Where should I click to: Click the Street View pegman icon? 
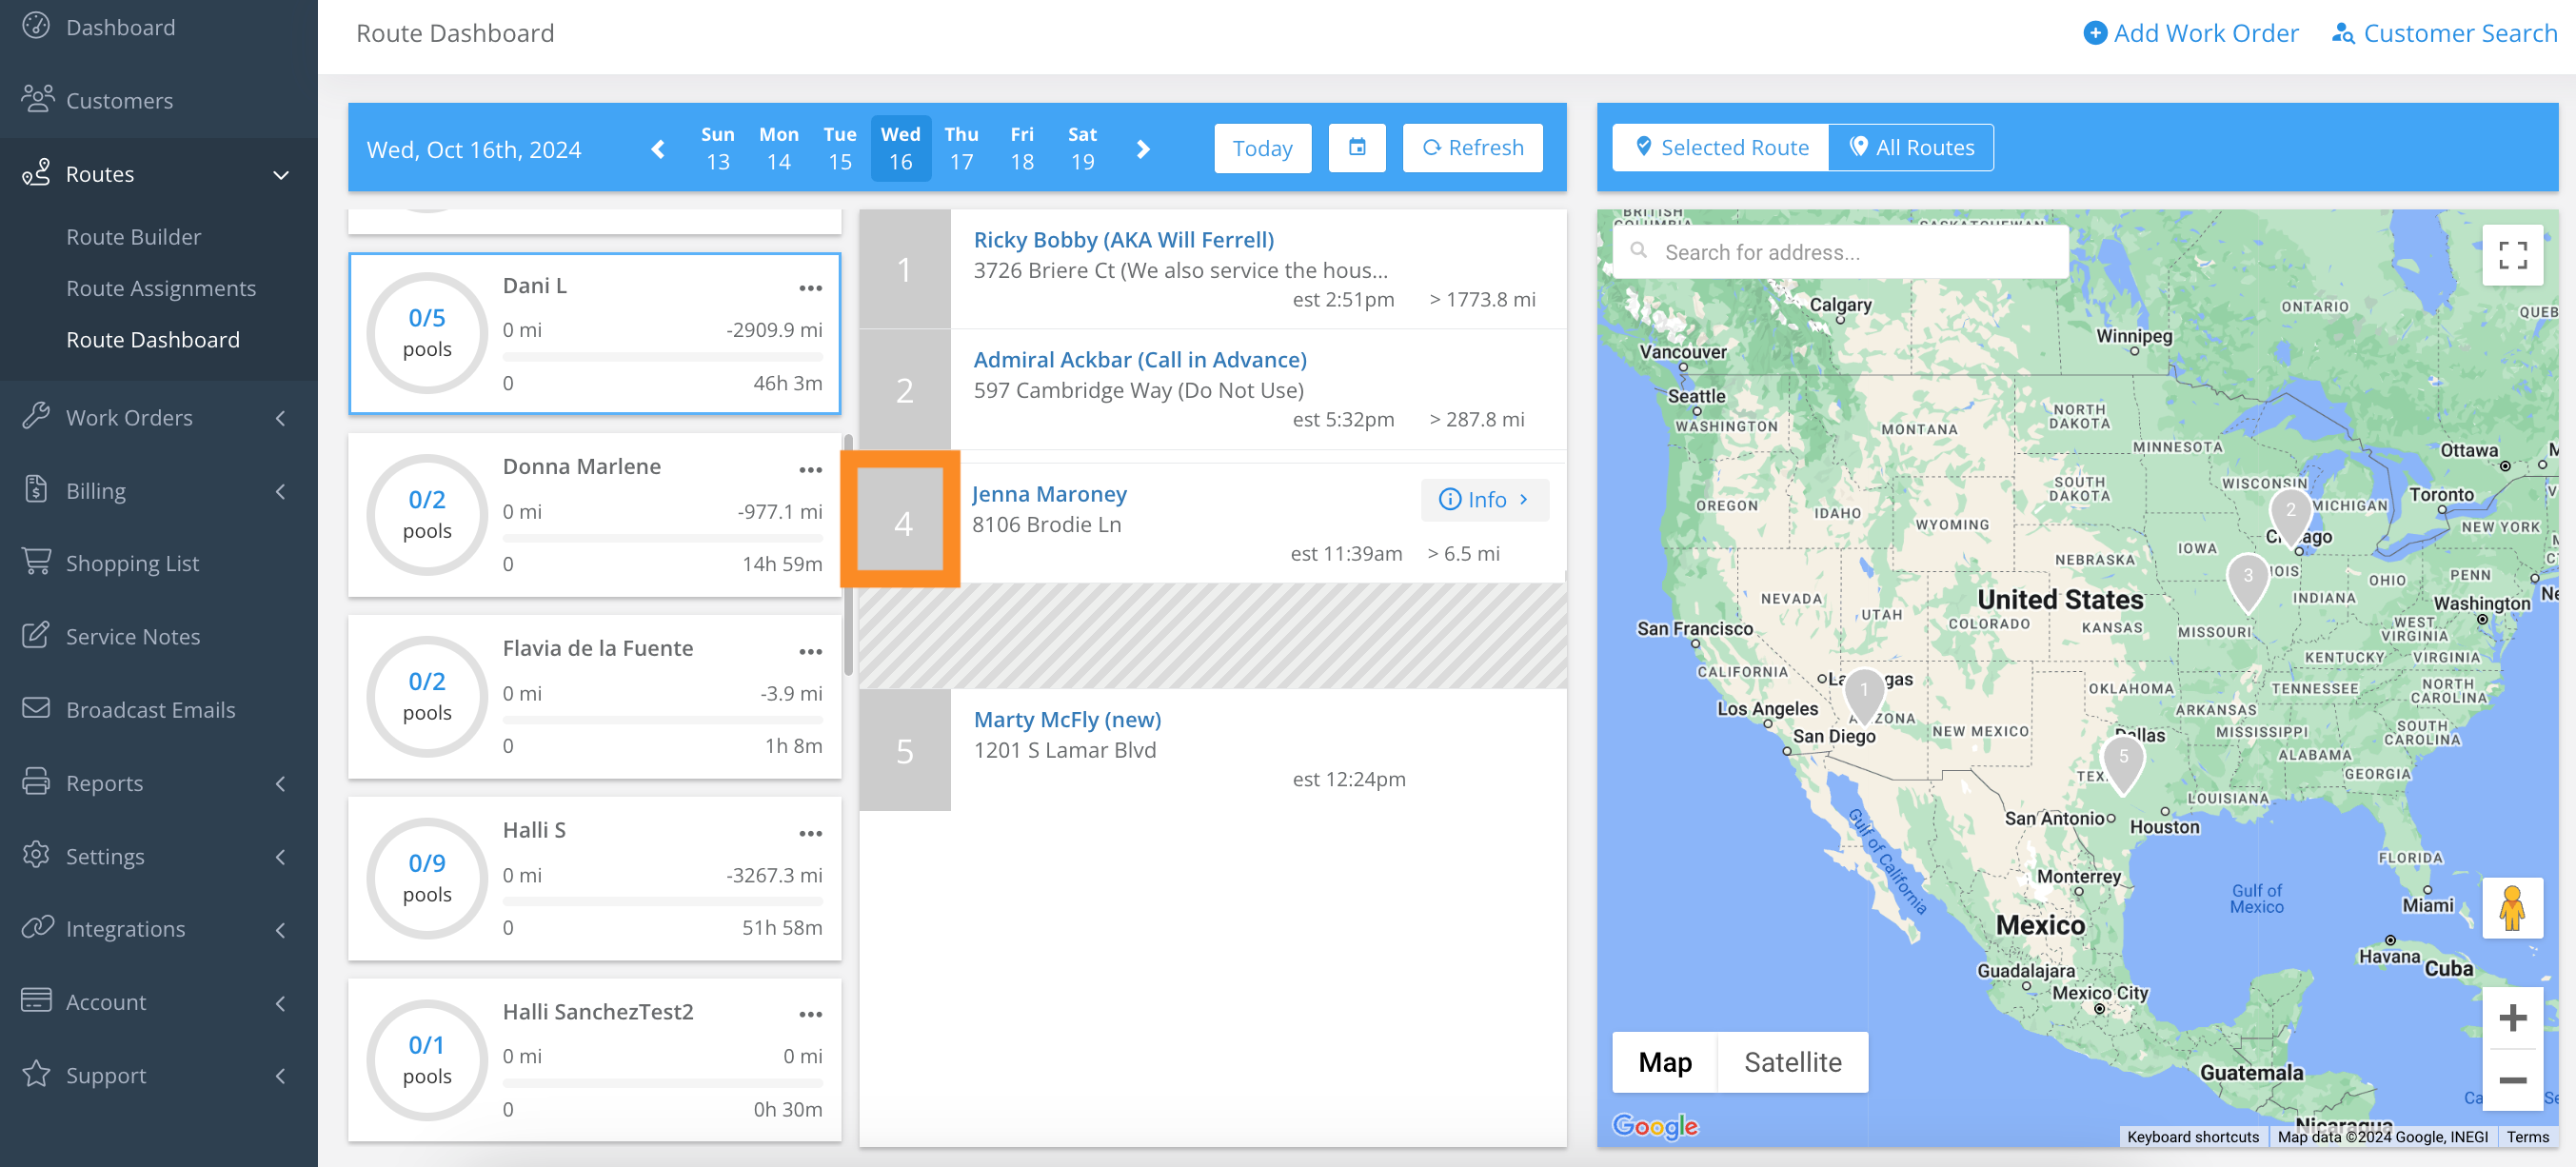point(2512,908)
